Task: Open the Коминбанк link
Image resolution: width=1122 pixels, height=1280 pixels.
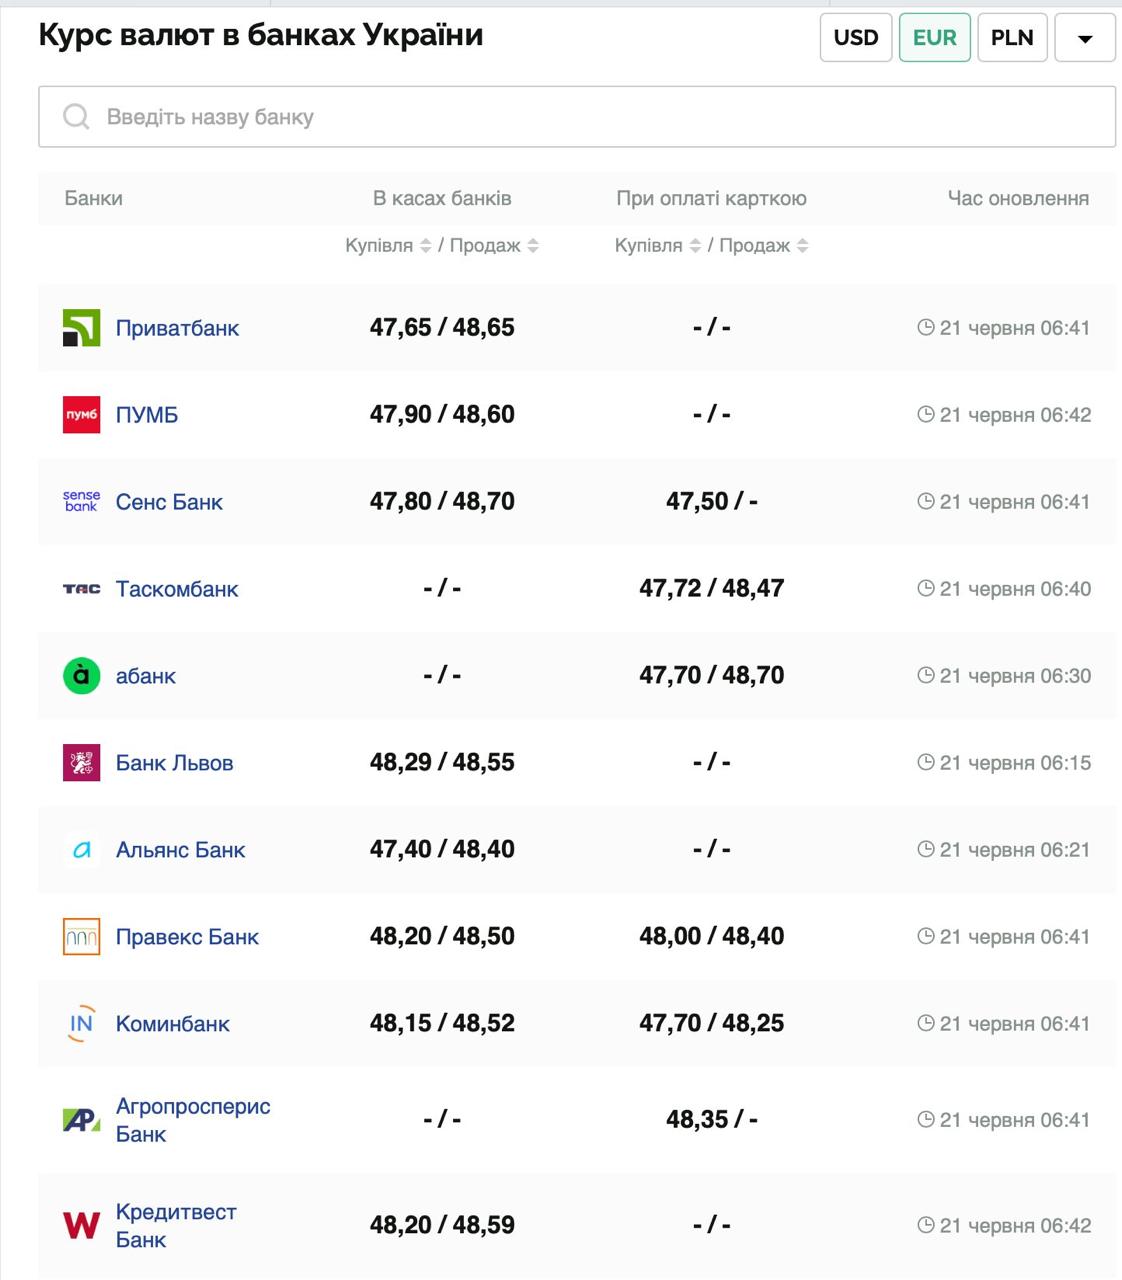Action: [x=172, y=1024]
